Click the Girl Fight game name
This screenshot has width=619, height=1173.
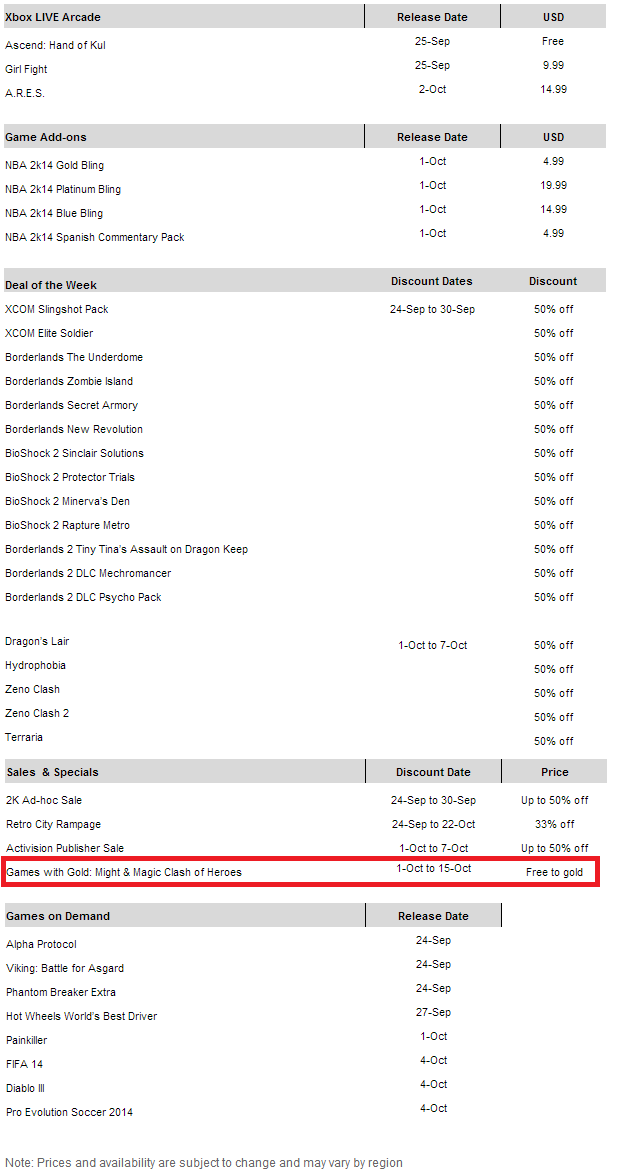(x=26, y=69)
